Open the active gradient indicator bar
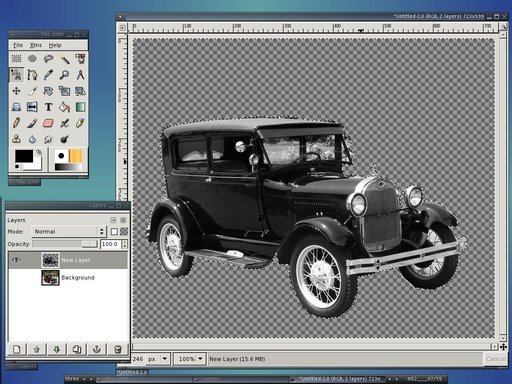This screenshot has width=512, height=384. click(x=68, y=166)
